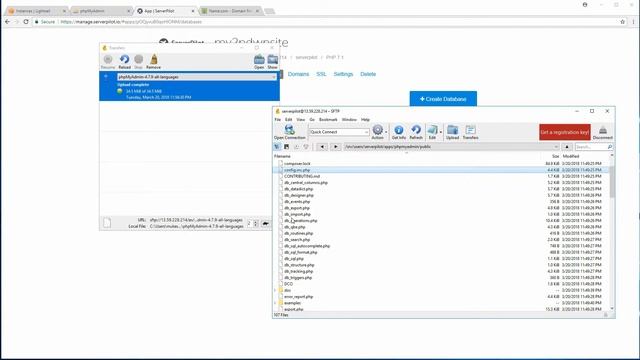Sort by Modified column header

coord(571,156)
